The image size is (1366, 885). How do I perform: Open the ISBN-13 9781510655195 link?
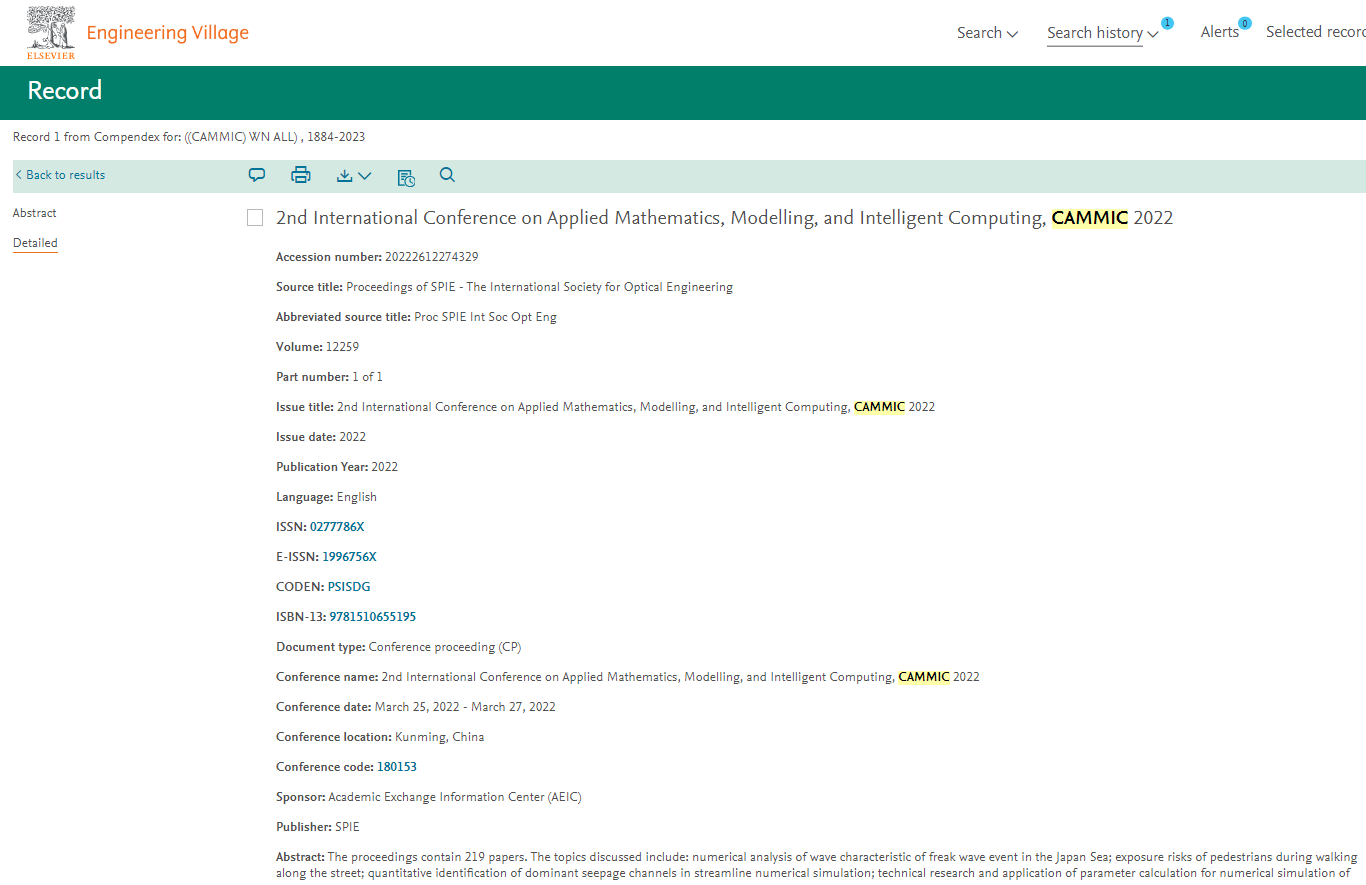[373, 617]
